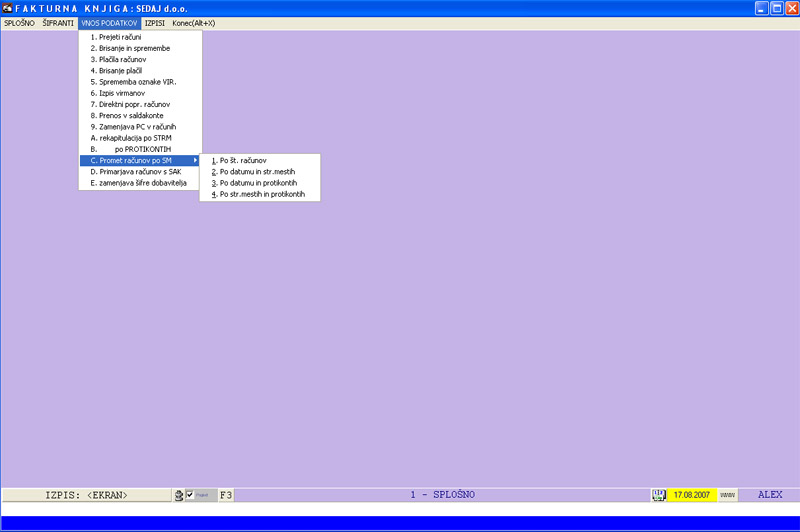Choose 8. Prenos v saldakonte
The width and height of the screenshot is (800, 532).
click(140, 115)
